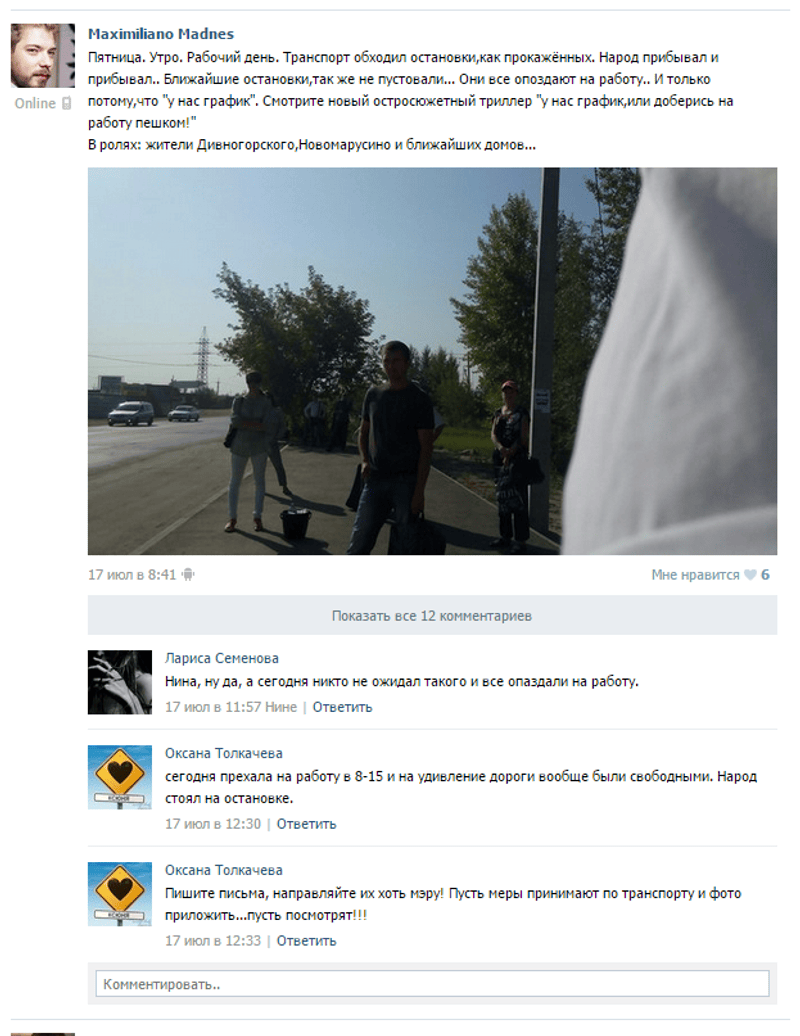The width and height of the screenshot is (800, 1036).
Task: Click the Нине addressee link in the comment
Action: [x=280, y=707]
